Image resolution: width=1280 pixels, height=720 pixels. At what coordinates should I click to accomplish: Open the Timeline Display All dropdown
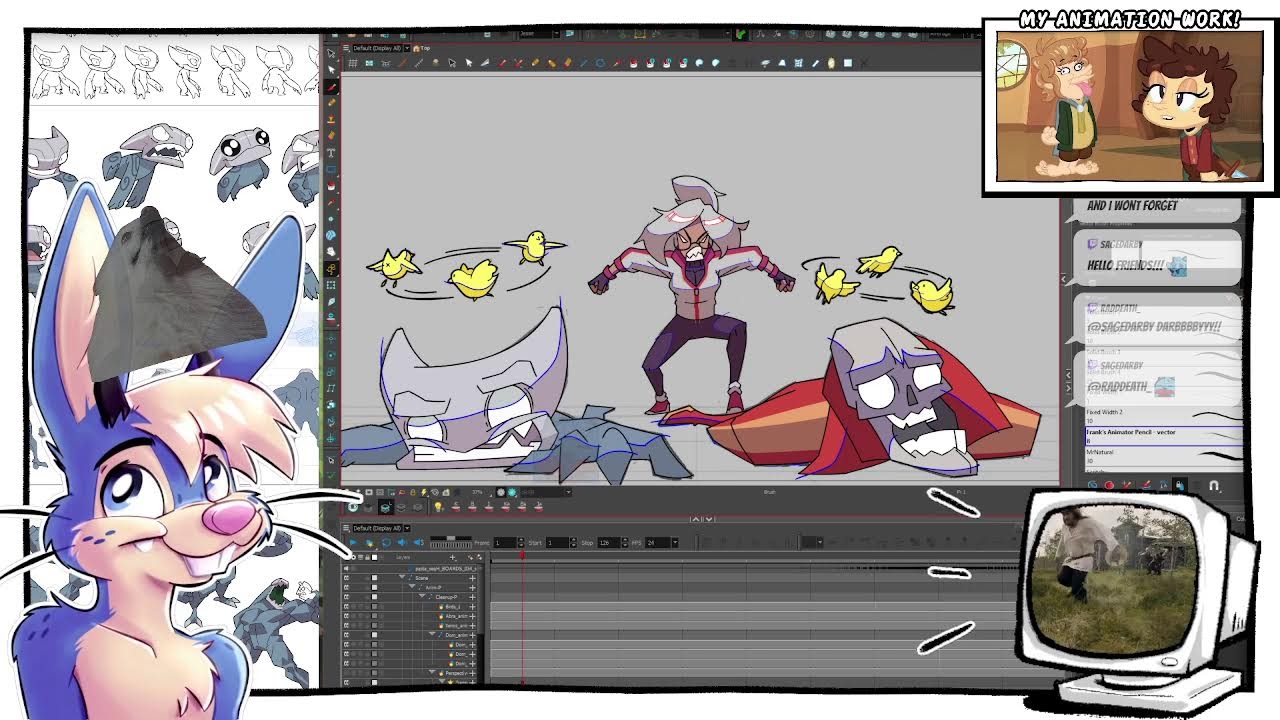(407, 528)
